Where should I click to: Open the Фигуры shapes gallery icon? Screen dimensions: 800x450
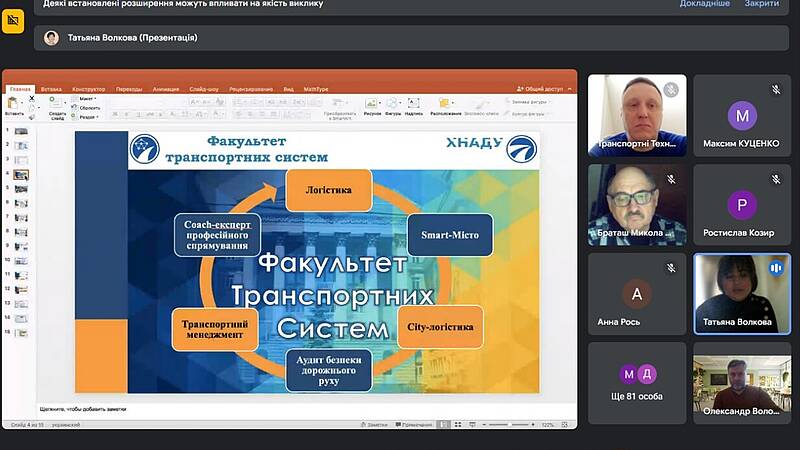(x=391, y=104)
